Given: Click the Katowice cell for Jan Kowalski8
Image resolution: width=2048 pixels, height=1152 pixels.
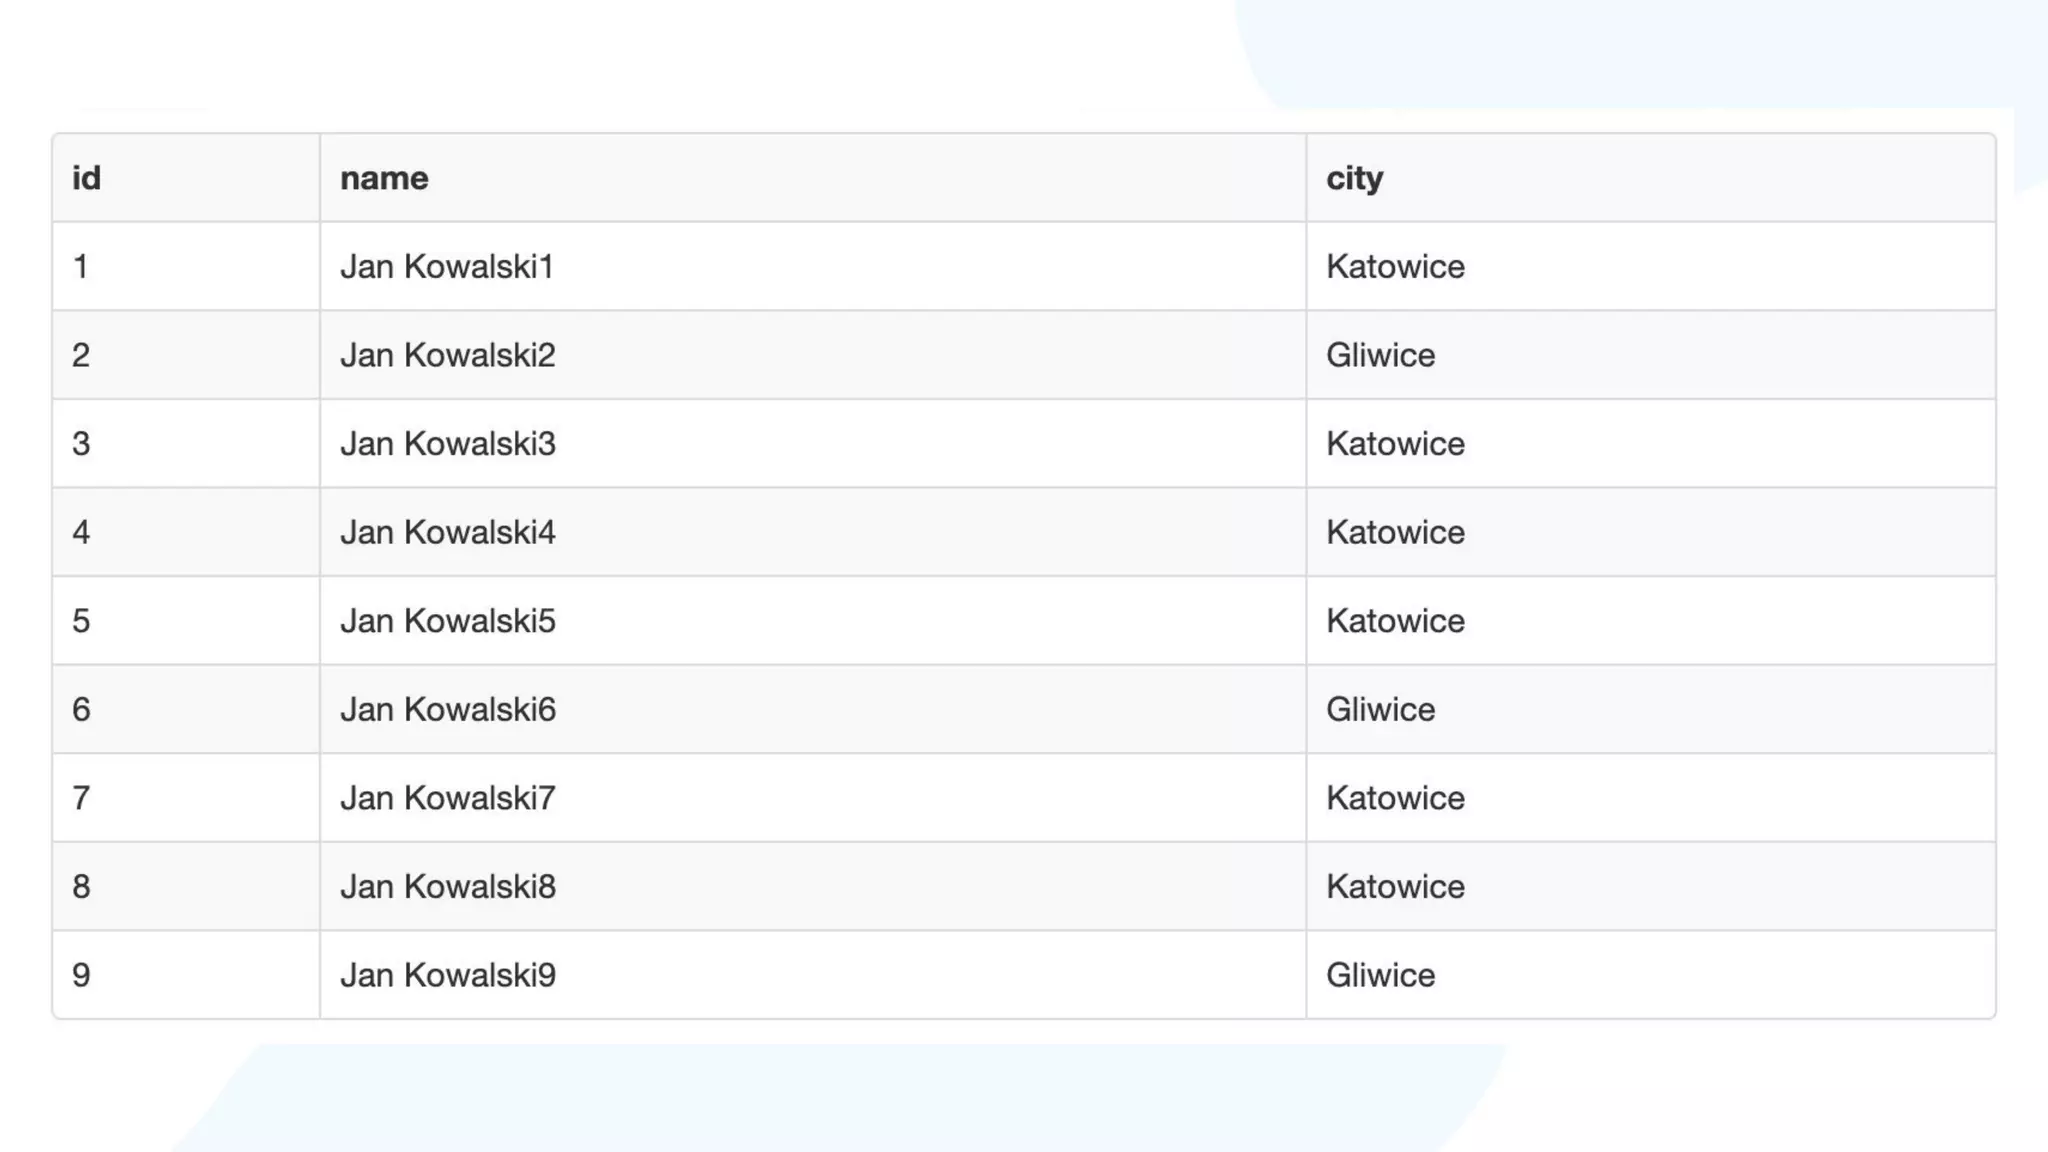Looking at the screenshot, I should (1395, 887).
